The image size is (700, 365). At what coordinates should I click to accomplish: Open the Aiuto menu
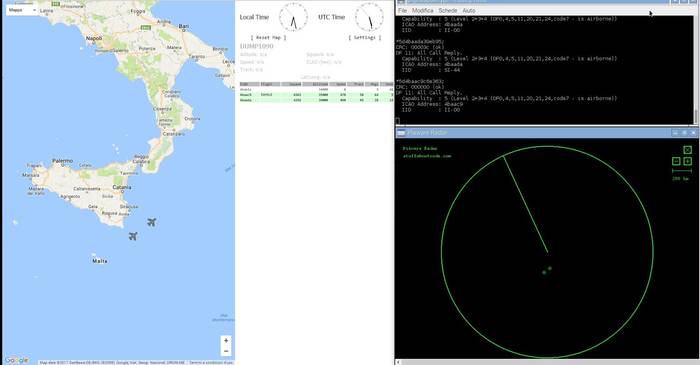coord(469,10)
